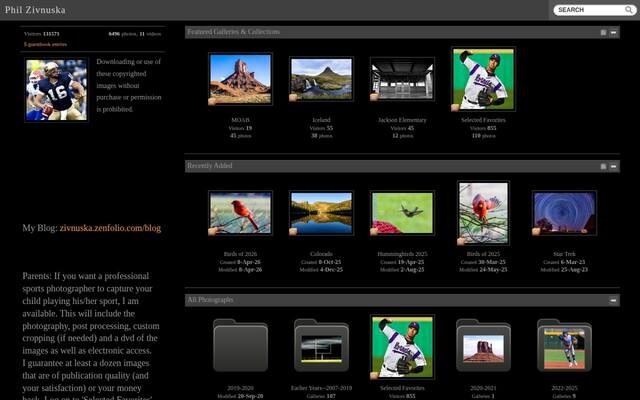This screenshot has height=400, width=640.
Task: Click the 2020-2021 folder label
Action: pyautogui.click(x=483, y=388)
